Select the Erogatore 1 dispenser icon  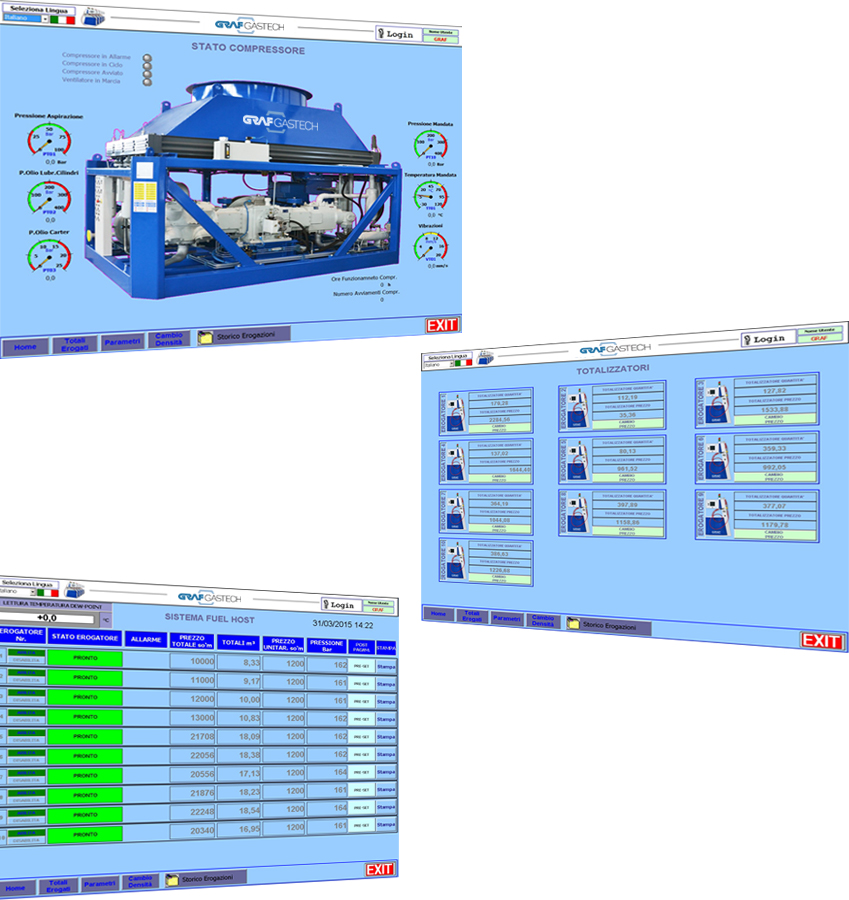456,413
